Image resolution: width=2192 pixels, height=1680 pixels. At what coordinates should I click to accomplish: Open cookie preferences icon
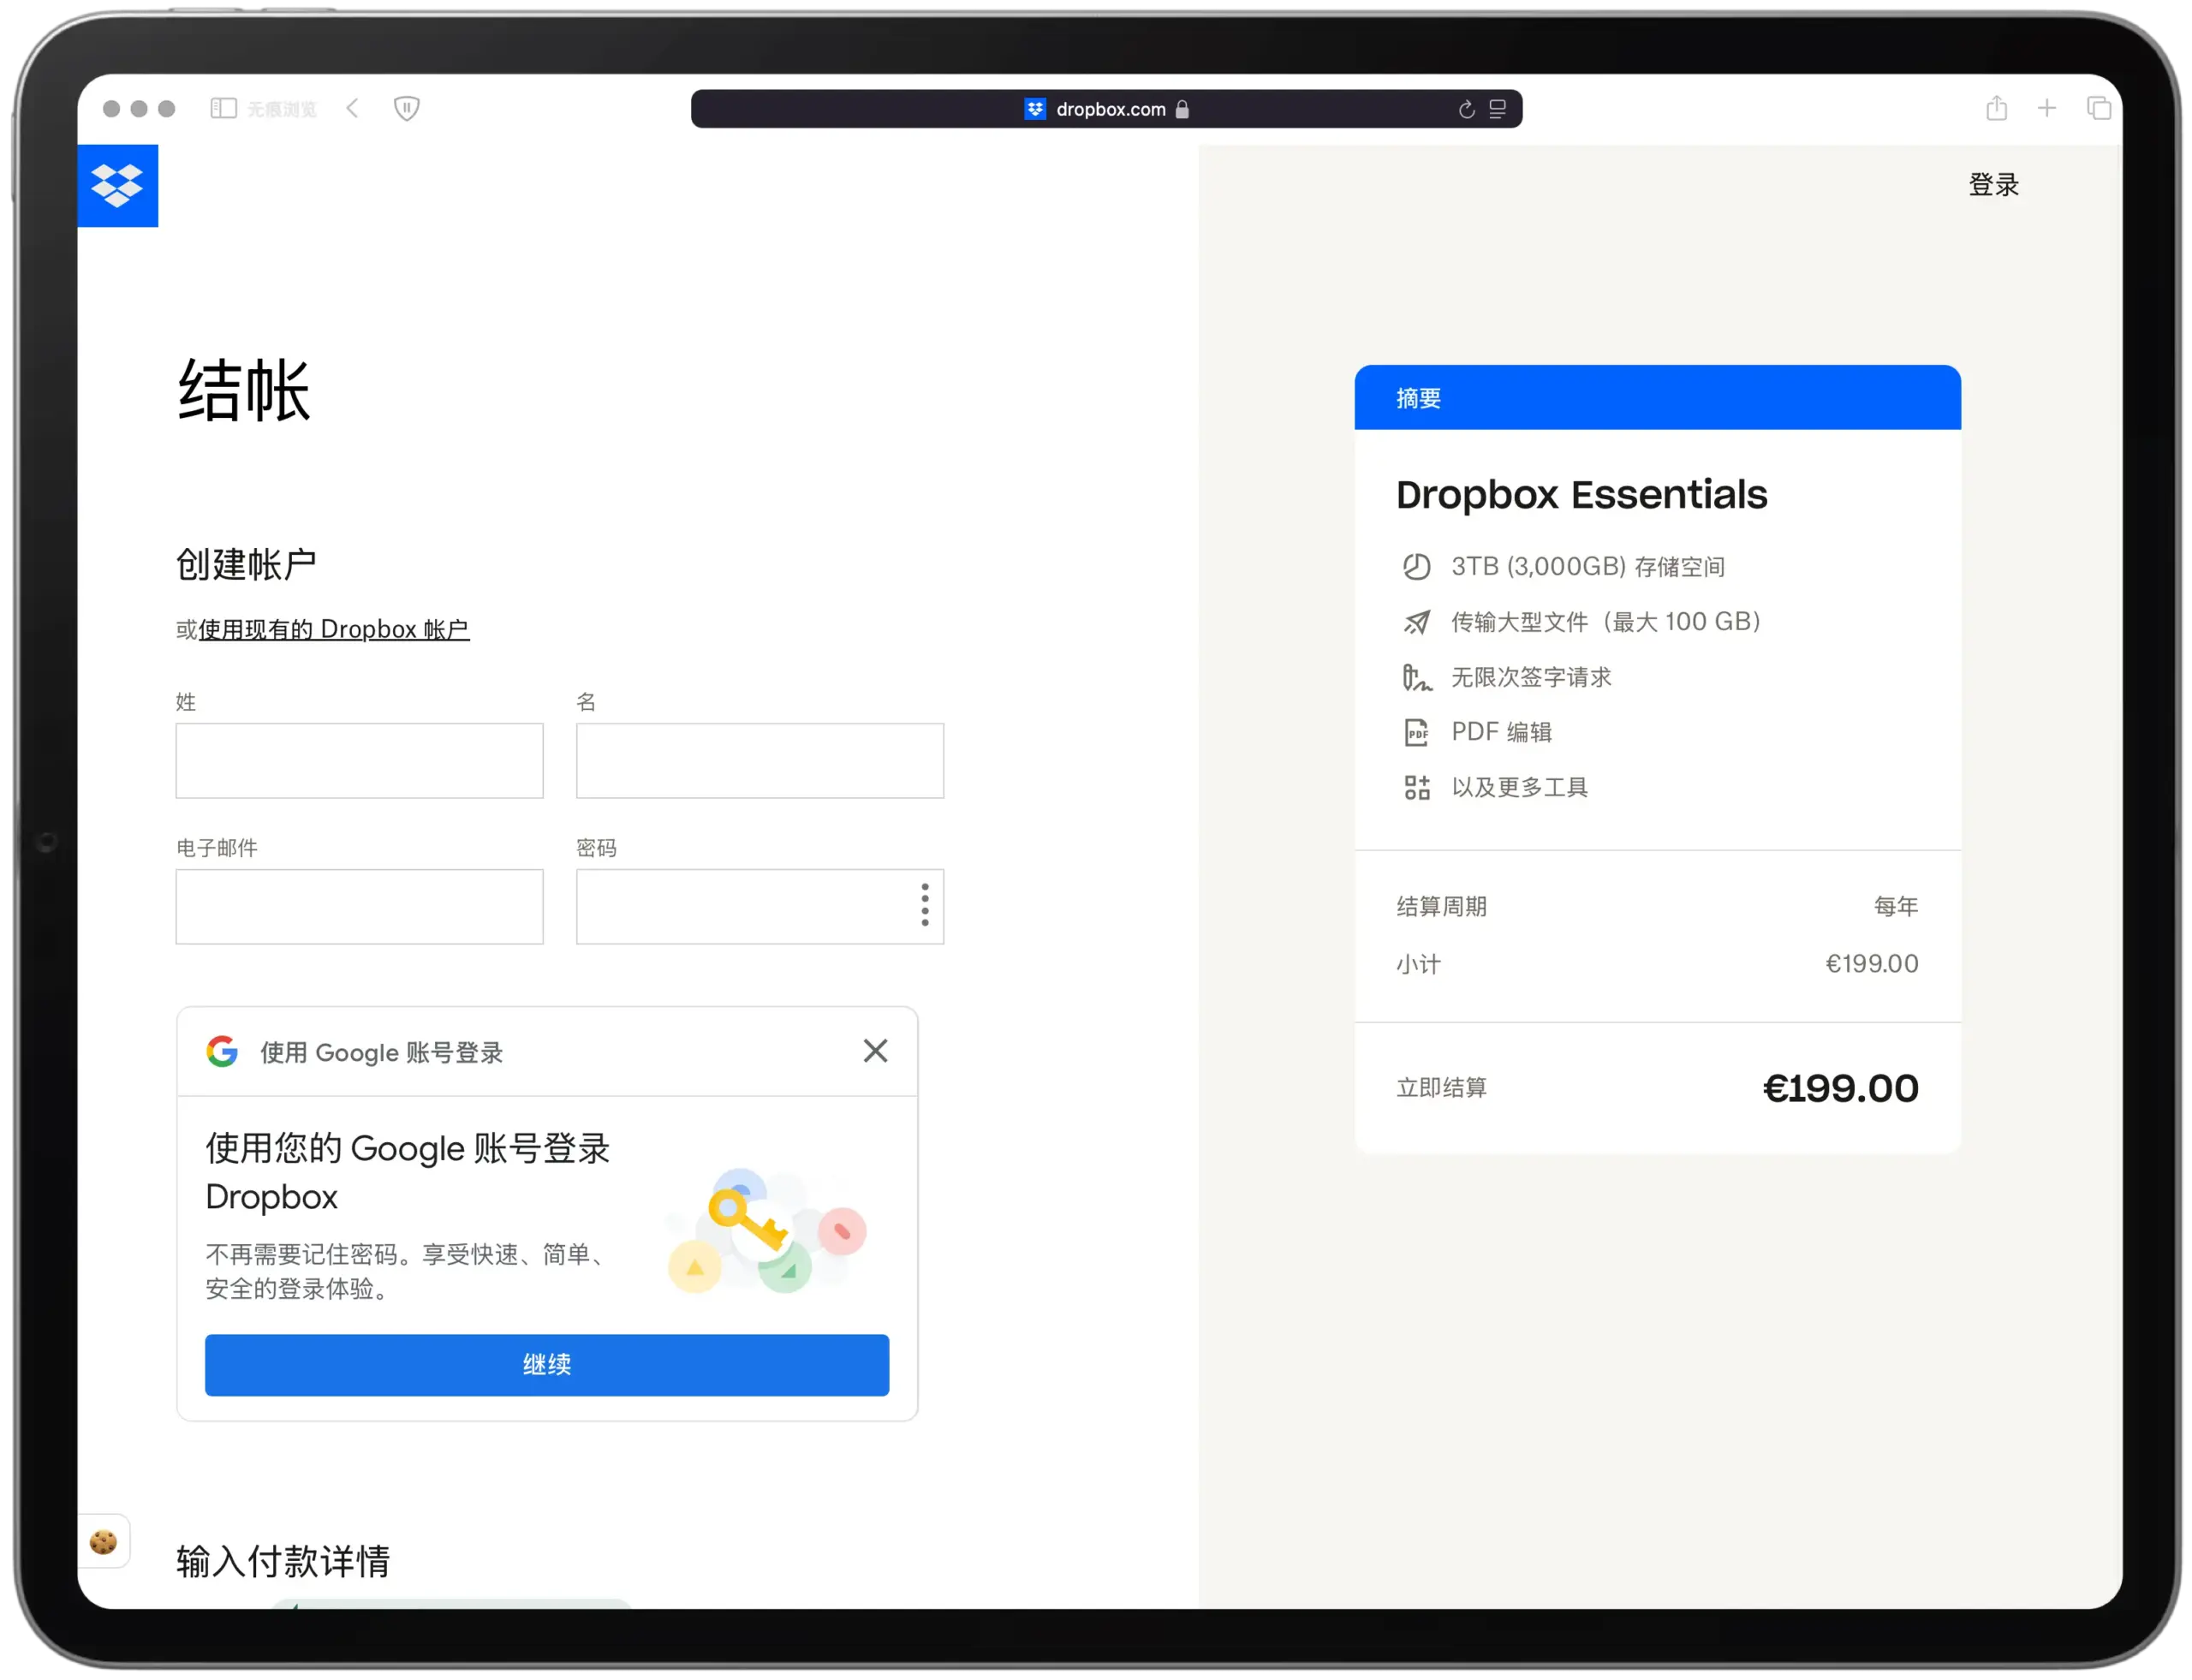[x=103, y=1542]
